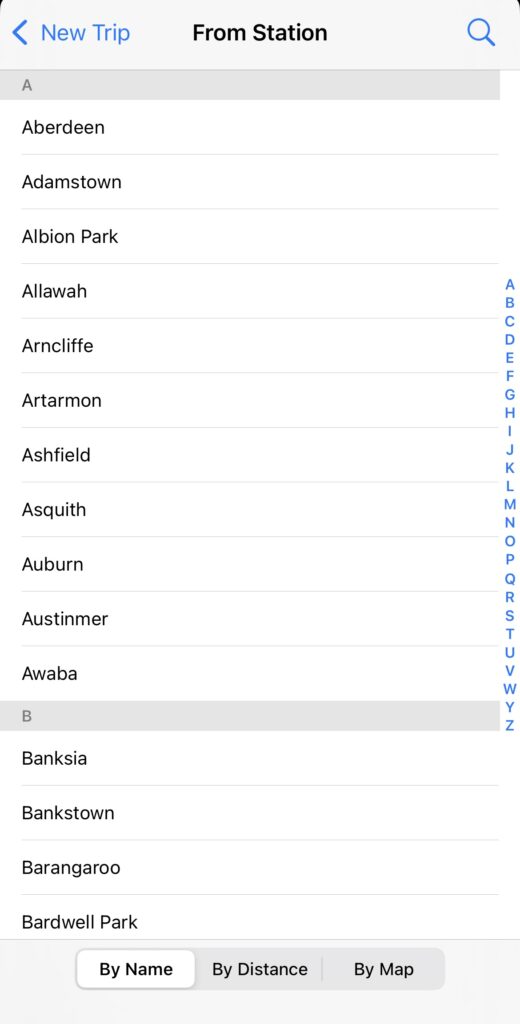Pick Artarmon as departure station
This screenshot has width=520, height=1024.
click(250, 400)
